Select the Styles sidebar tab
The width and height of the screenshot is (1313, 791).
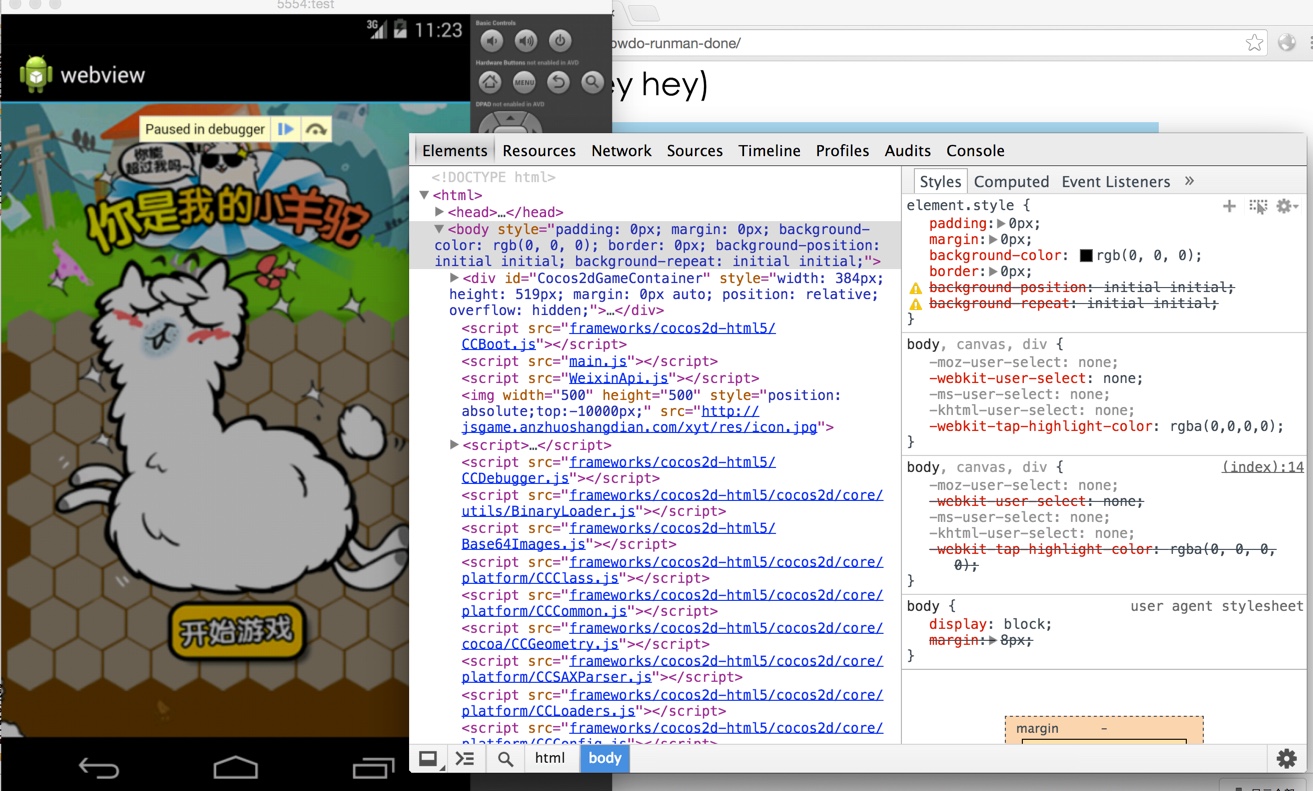pyautogui.click(x=940, y=181)
